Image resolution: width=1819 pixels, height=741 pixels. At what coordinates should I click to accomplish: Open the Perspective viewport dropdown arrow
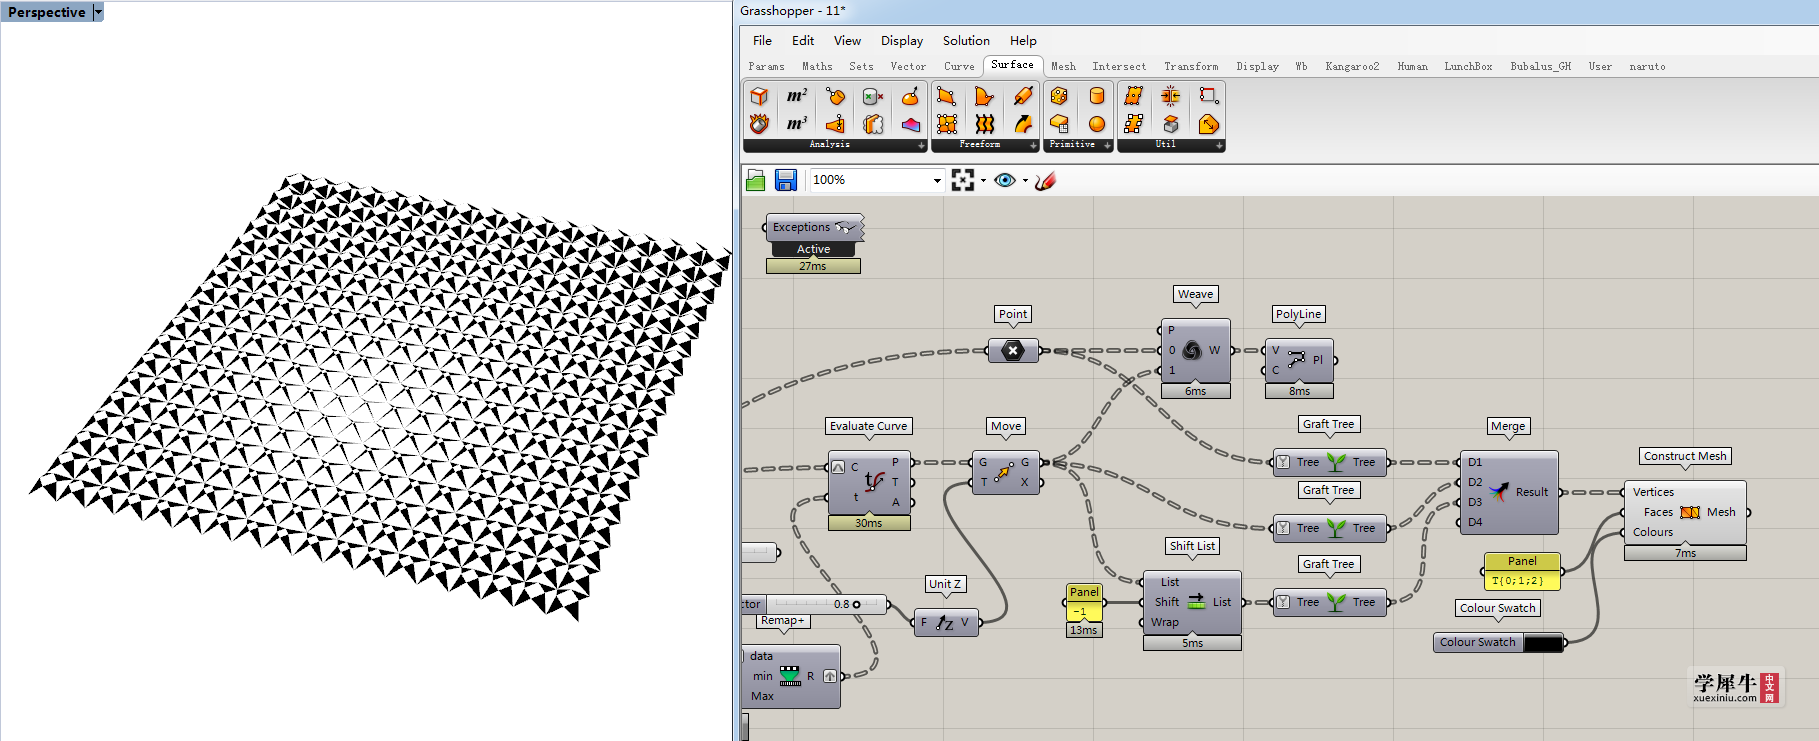click(98, 12)
